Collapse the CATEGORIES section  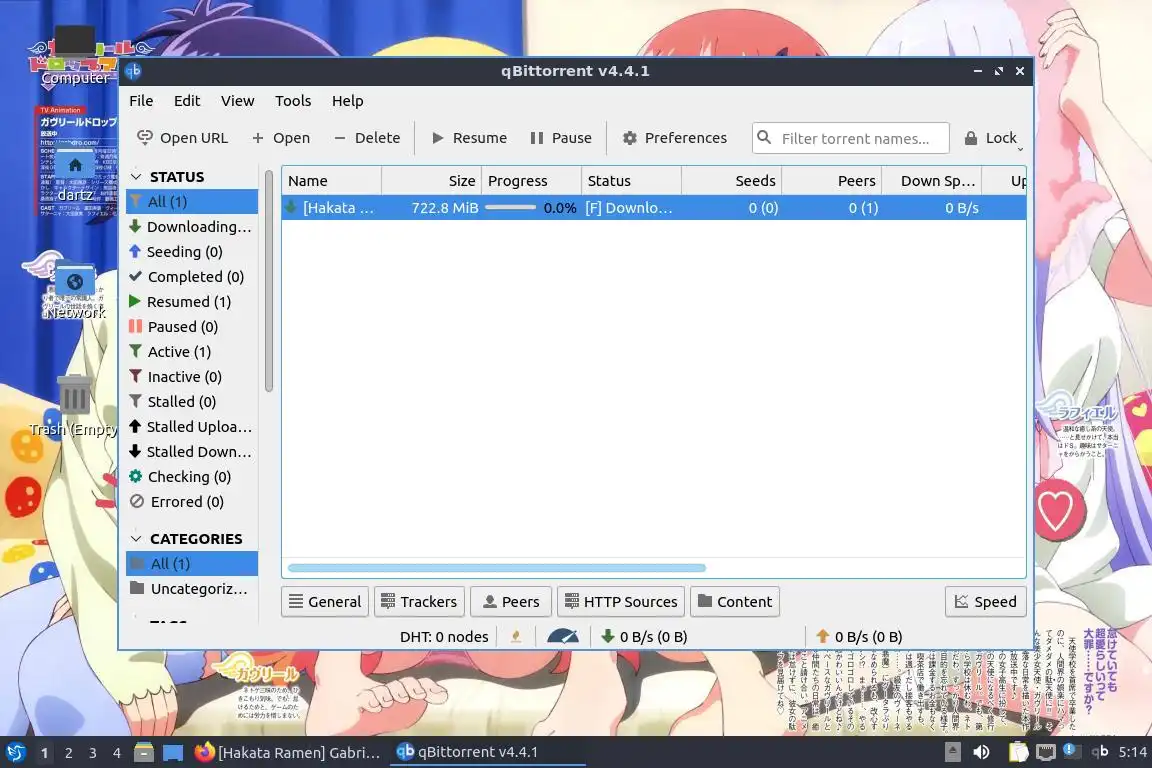pos(136,539)
